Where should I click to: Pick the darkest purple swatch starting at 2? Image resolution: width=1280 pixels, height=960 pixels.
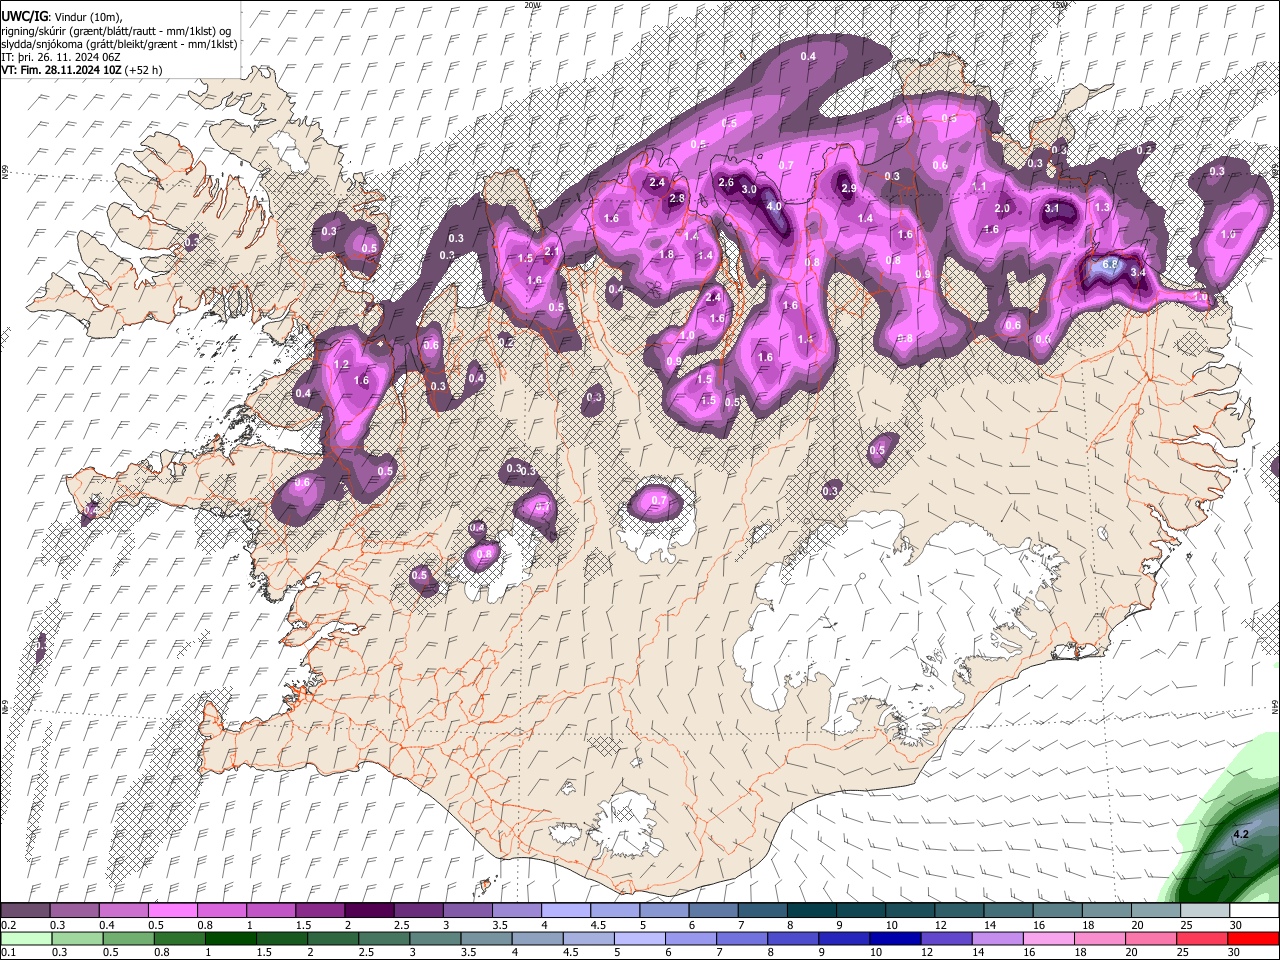point(368,911)
